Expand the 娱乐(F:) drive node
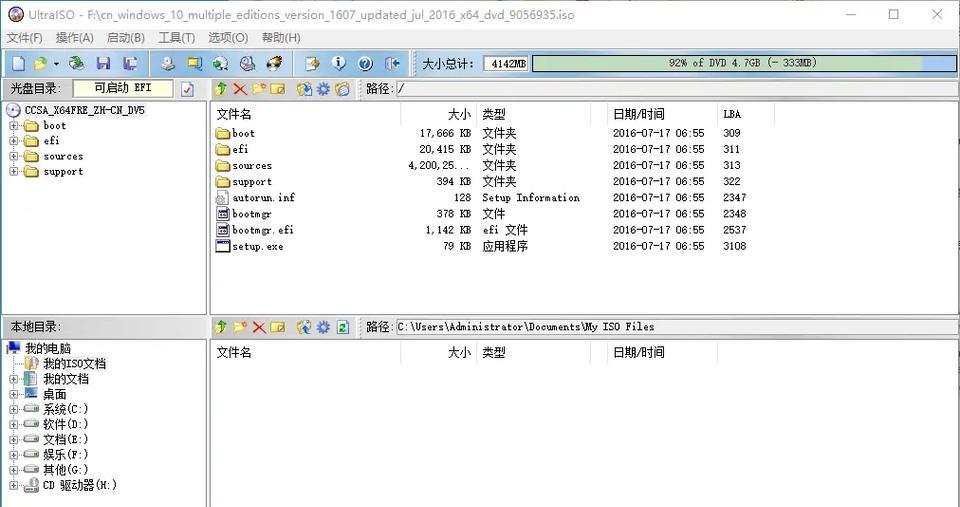 click(x=13, y=455)
